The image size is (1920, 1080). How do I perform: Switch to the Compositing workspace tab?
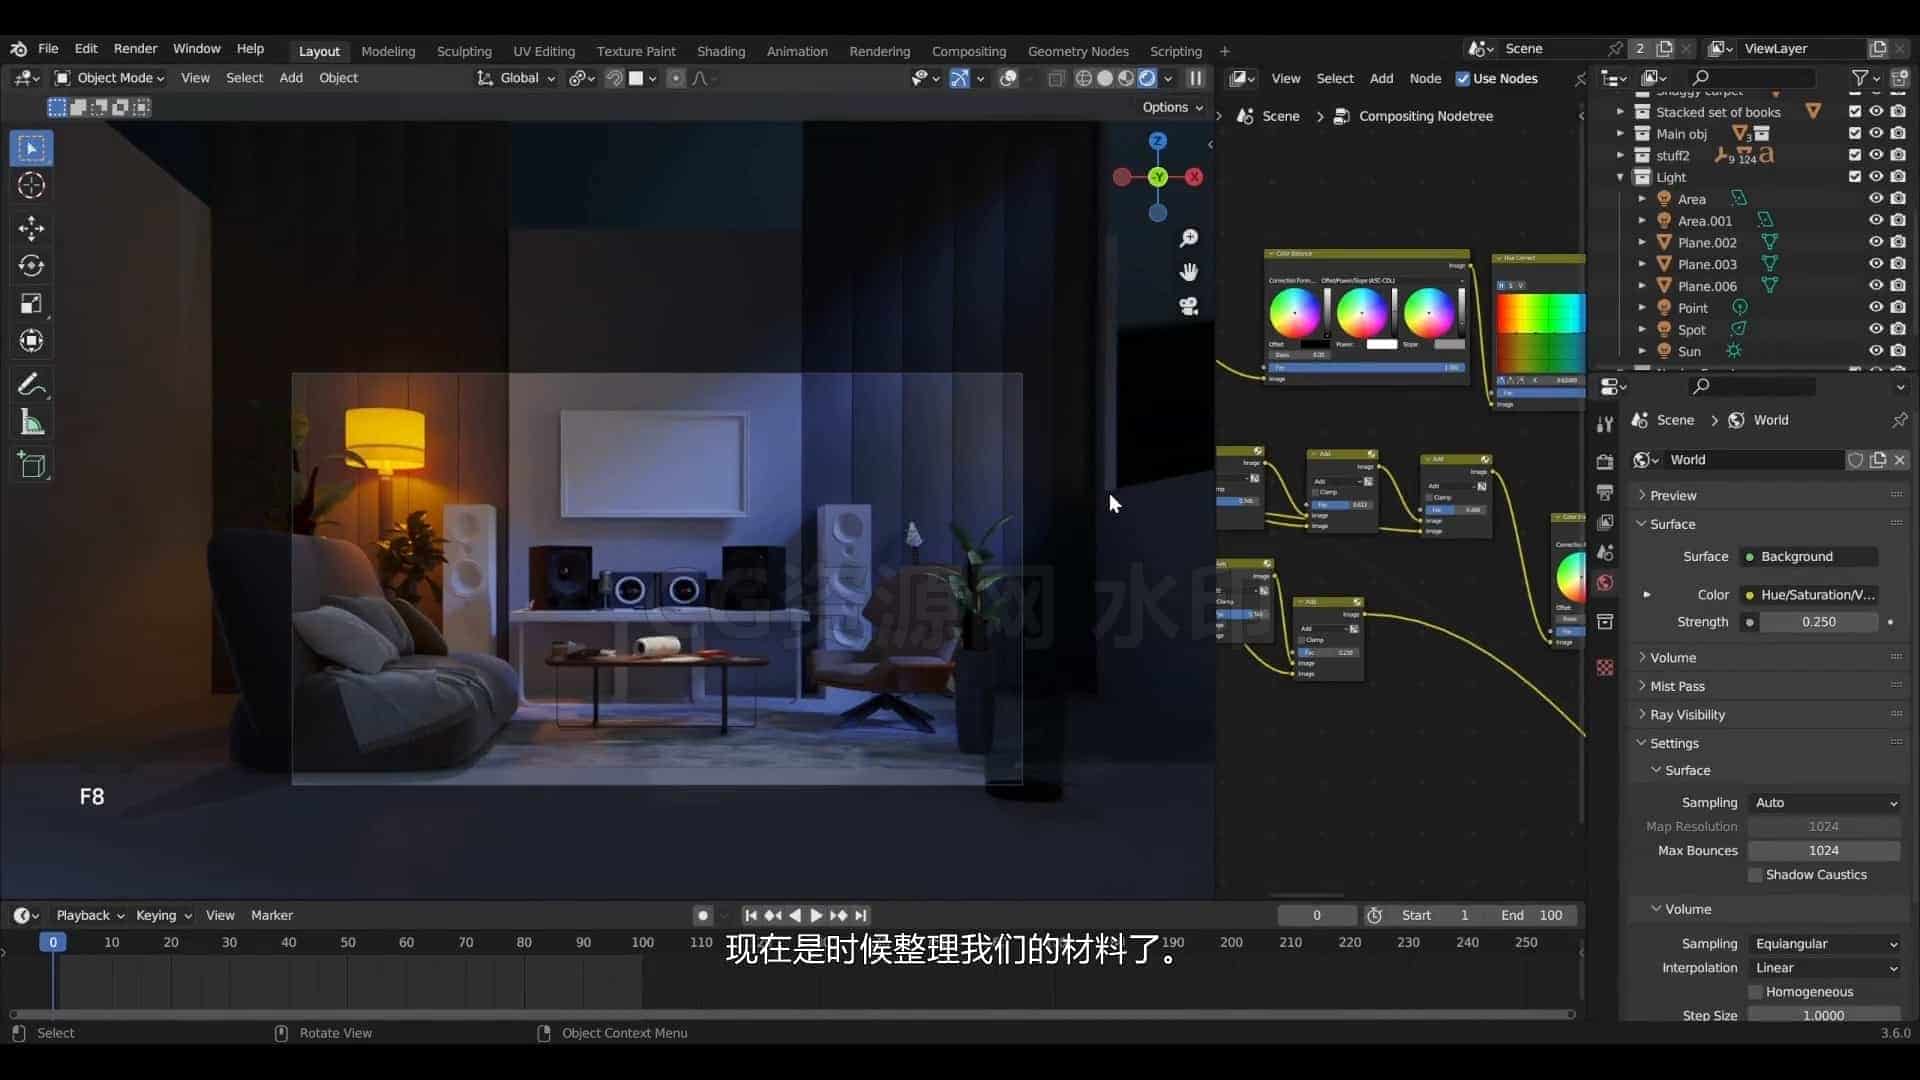coord(969,51)
